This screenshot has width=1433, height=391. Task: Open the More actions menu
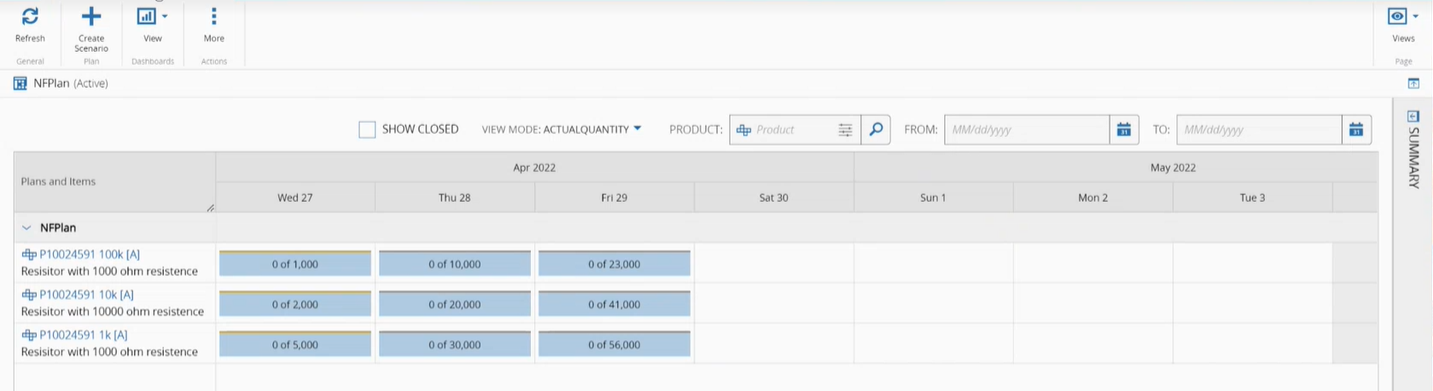pos(214,16)
